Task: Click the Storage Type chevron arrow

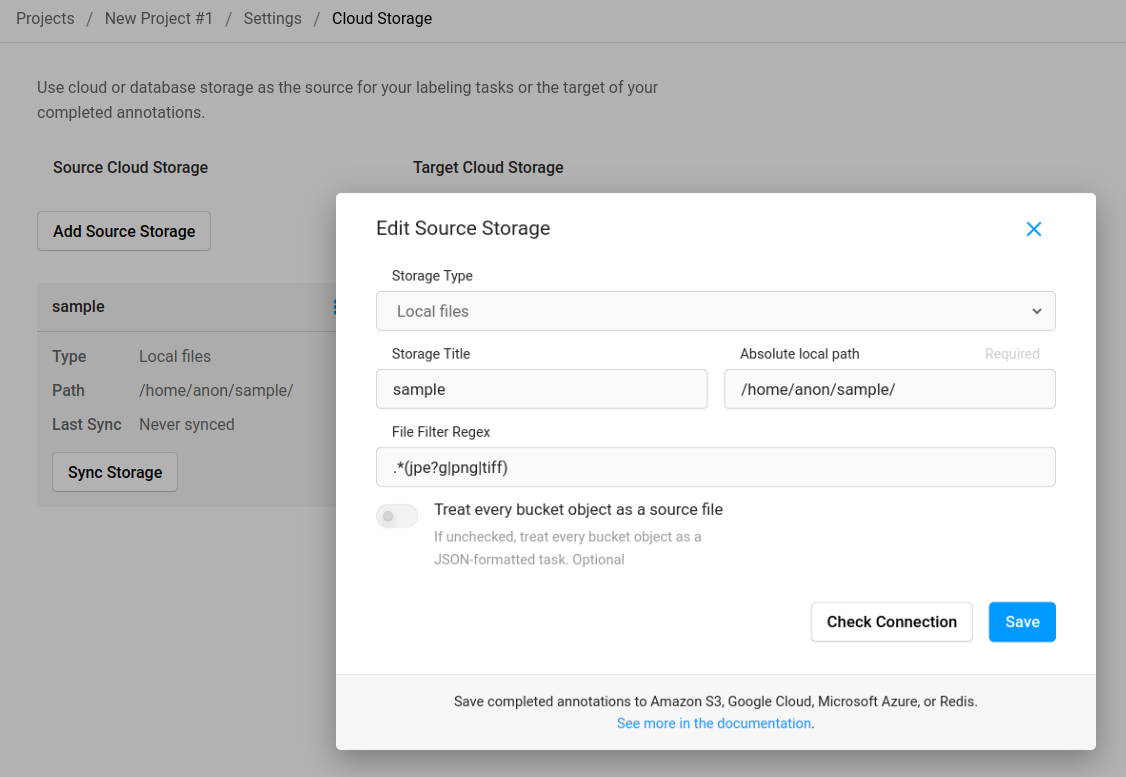Action: 1037,311
